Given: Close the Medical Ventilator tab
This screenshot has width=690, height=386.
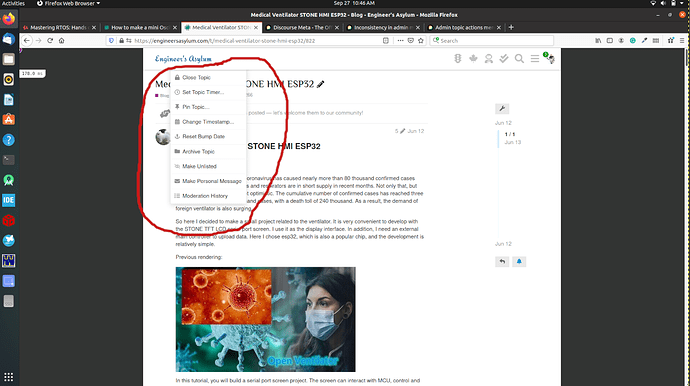Looking at the screenshot, I should (256, 27).
